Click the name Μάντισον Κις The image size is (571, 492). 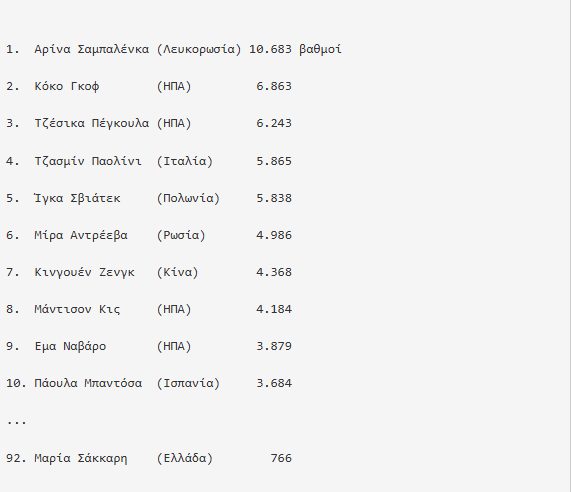tap(77, 310)
